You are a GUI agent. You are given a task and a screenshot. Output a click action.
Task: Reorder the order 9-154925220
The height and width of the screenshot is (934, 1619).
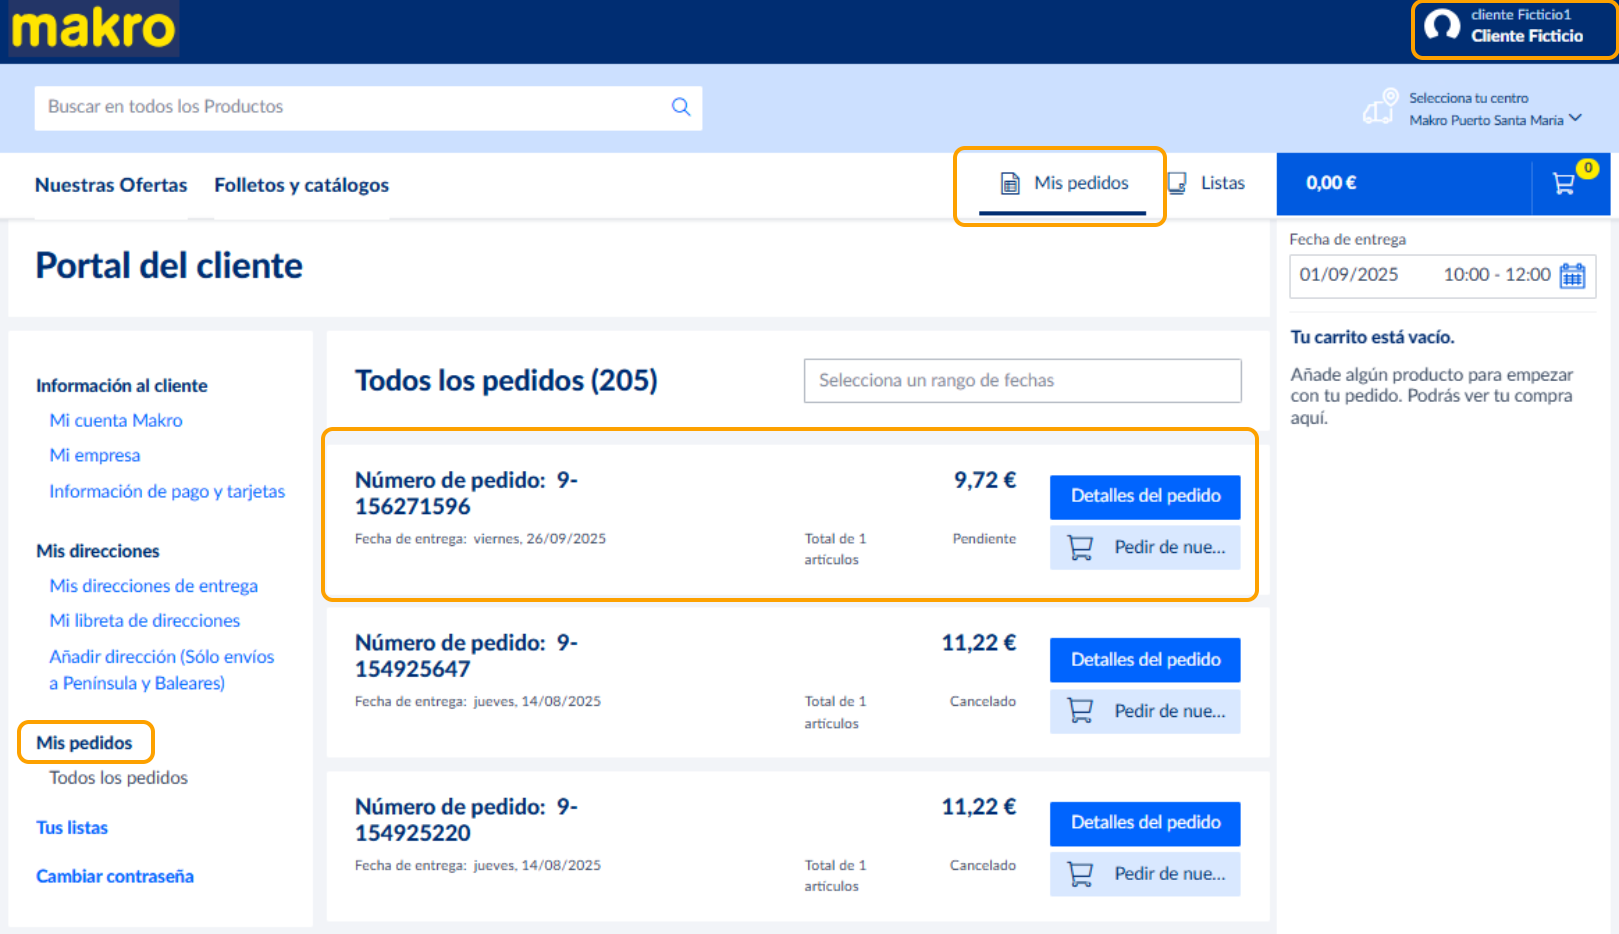1145,874
